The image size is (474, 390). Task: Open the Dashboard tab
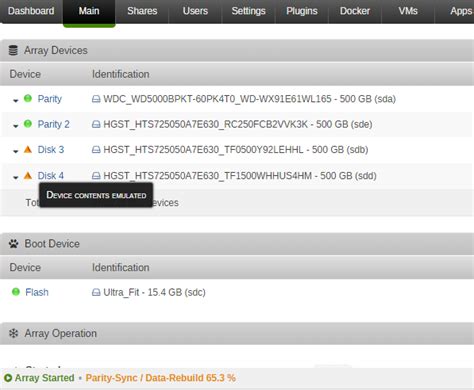tap(31, 11)
